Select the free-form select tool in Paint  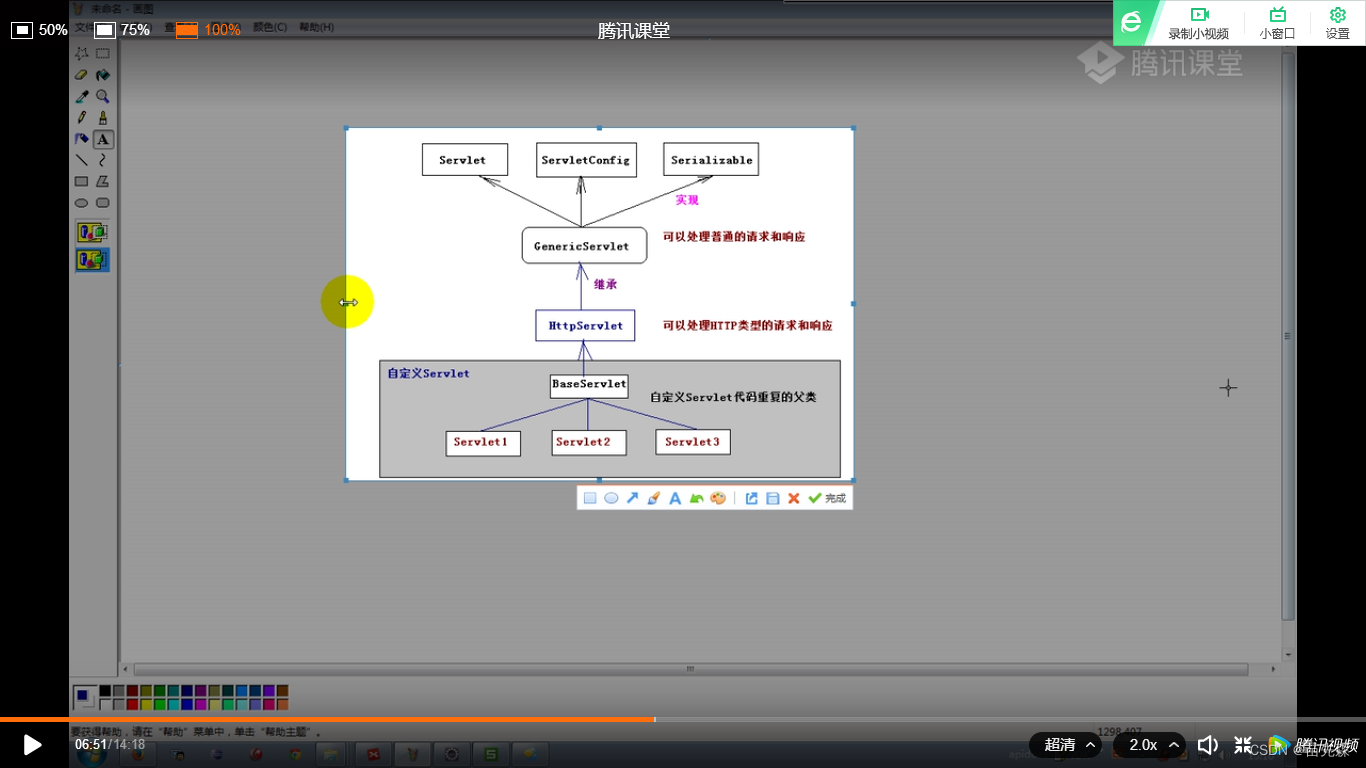[82, 53]
